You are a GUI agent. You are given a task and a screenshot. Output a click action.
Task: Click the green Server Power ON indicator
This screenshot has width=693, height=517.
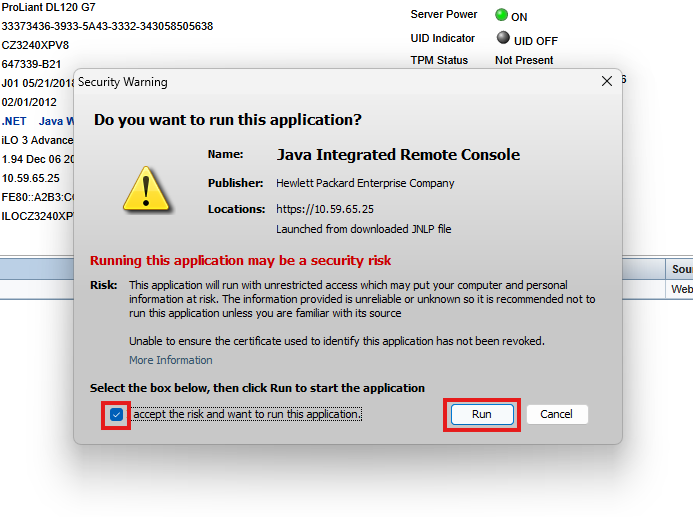[501, 15]
